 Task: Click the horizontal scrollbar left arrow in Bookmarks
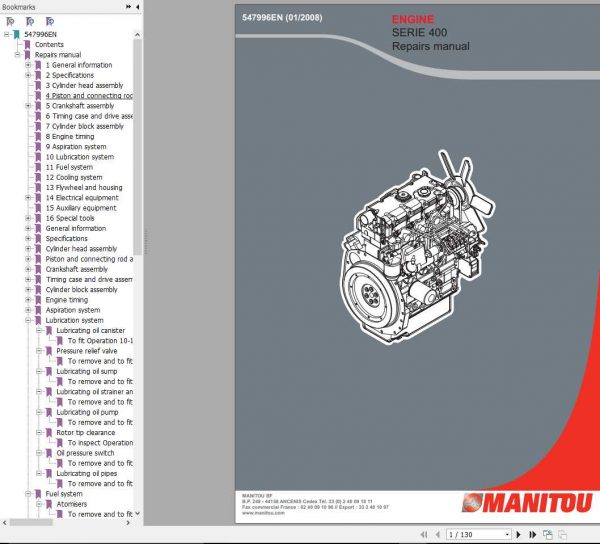pyautogui.click(x=4, y=522)
